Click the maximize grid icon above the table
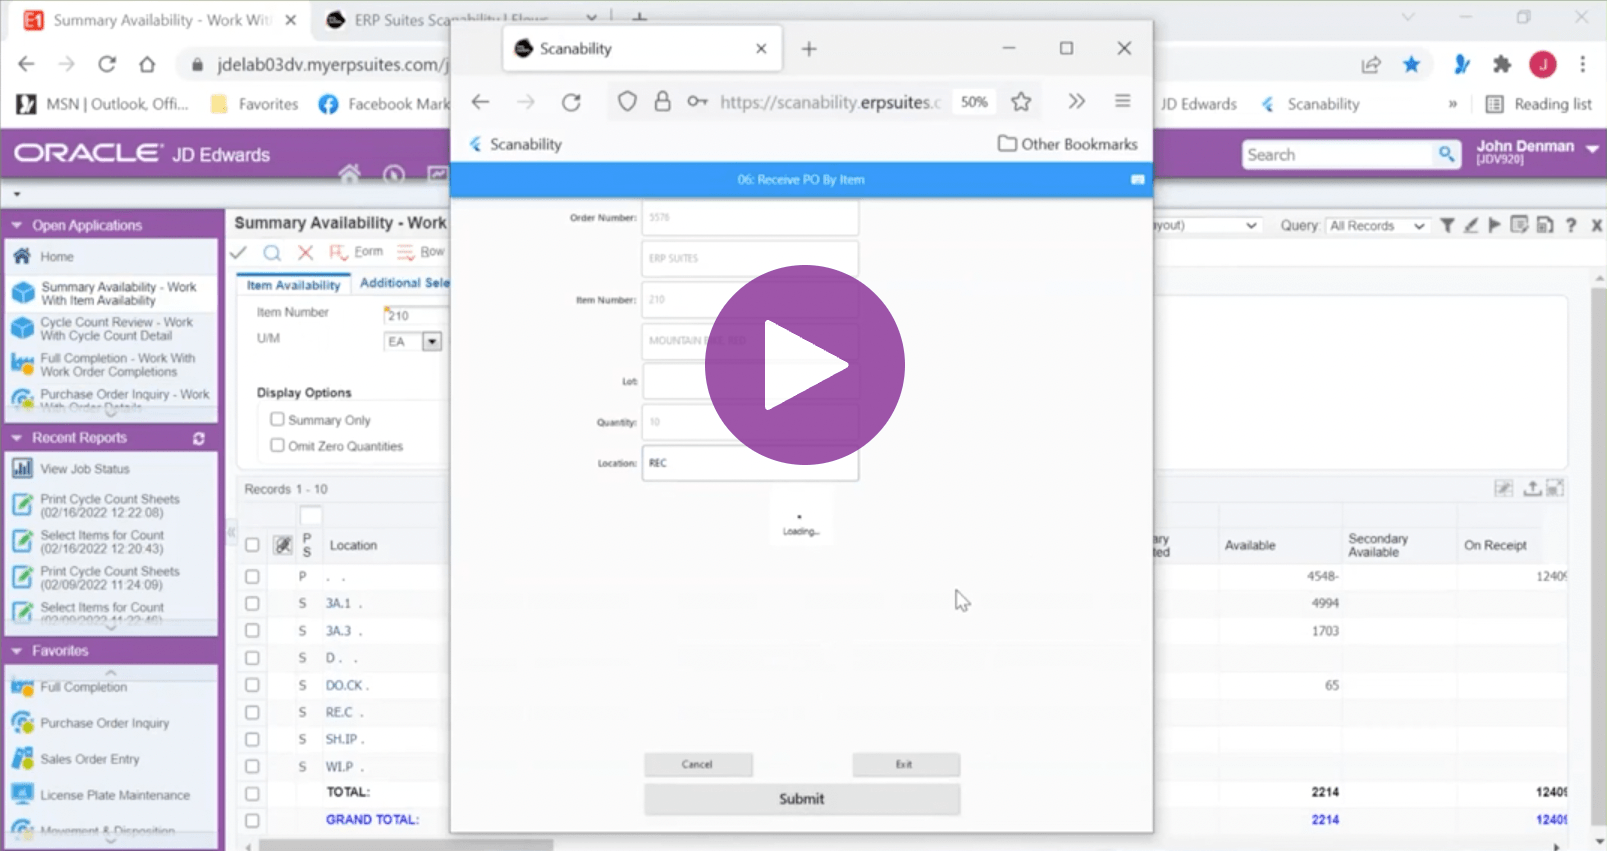 pos(1555,488)
